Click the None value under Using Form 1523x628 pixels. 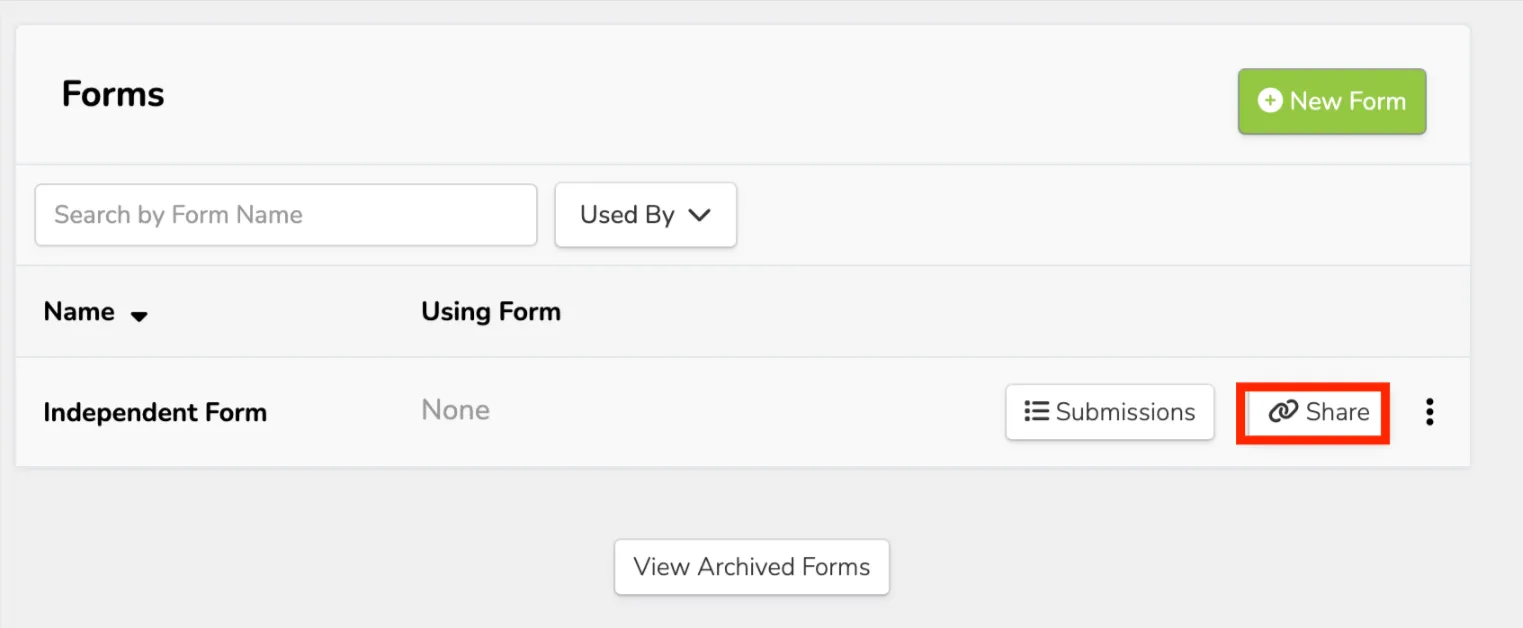(x=456, y=410)
